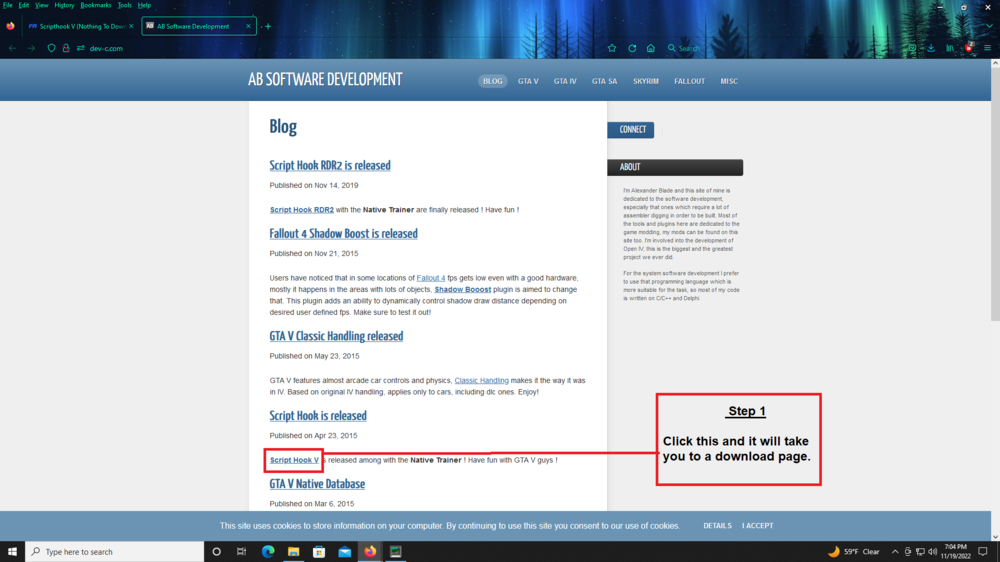Viewport: 1000px width, 562px height.
Task: Show hidden system tray icons
Action: pyautogui.click(x=895, y=551)
